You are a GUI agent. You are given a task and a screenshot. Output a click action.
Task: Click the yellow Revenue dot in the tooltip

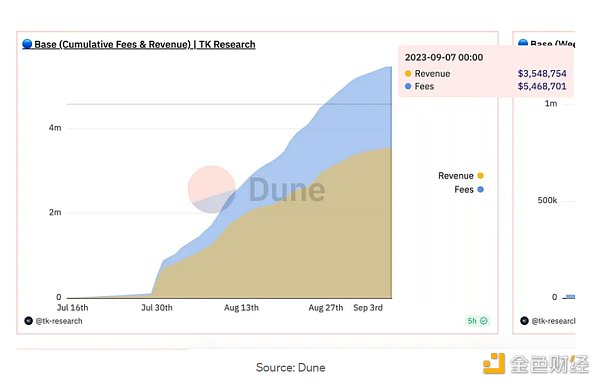pyautogui.click(x=408, y=73)
